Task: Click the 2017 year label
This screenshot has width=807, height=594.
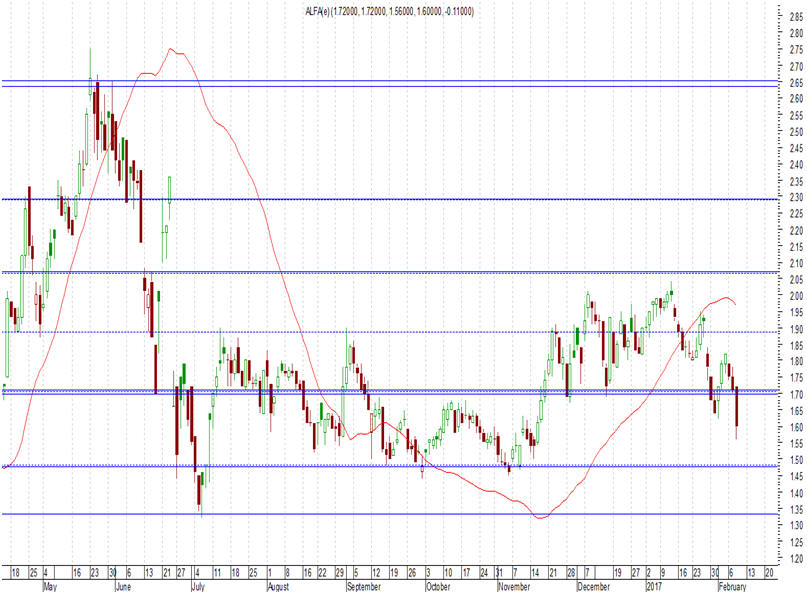Action: pos(654,587)
